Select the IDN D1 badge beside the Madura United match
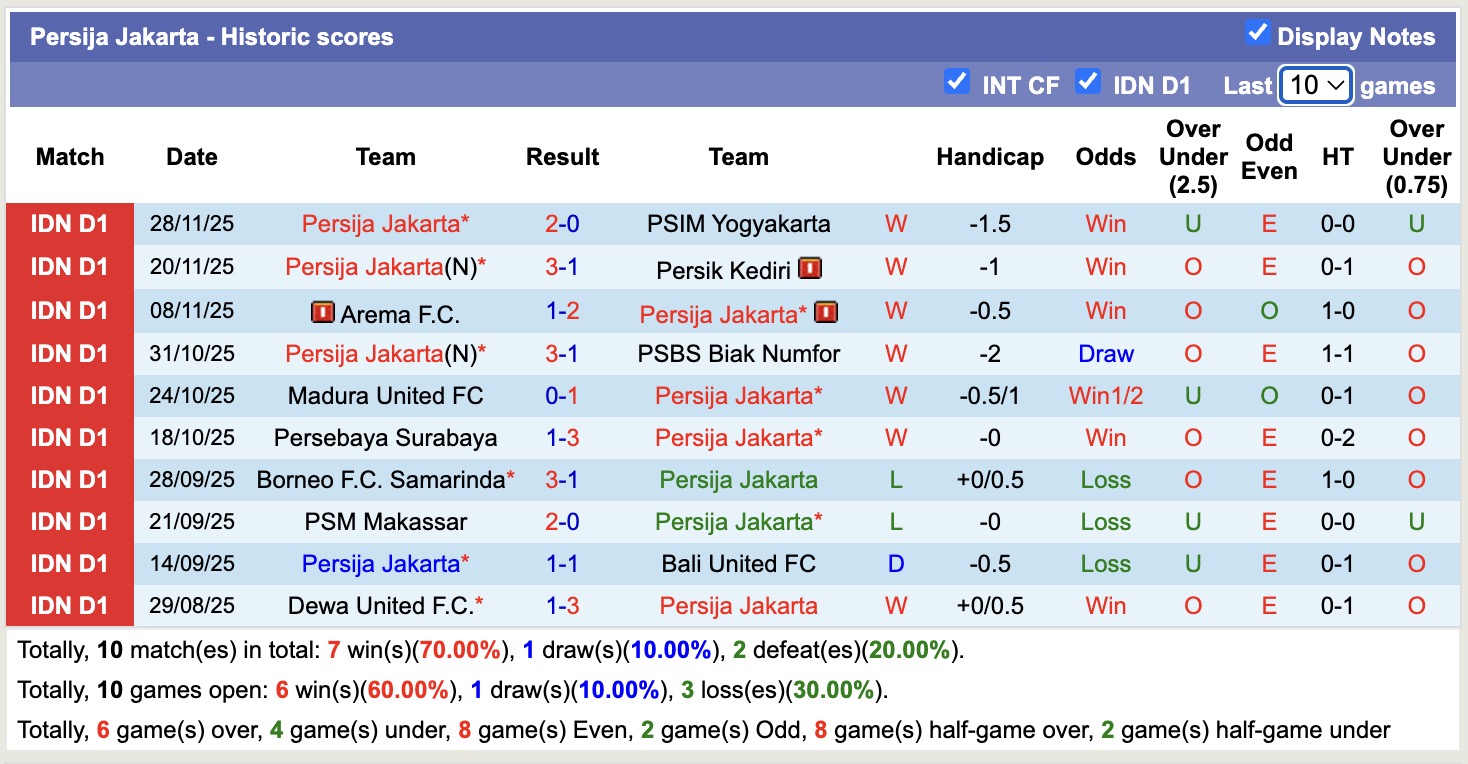 pyautogui.click(x=69, y=395)
